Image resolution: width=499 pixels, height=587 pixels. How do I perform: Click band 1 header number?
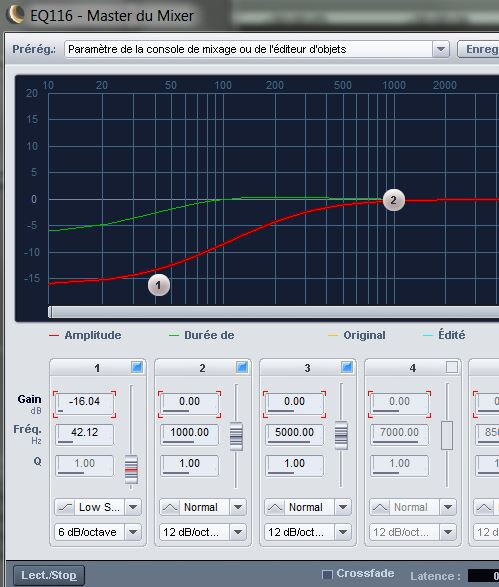(x=97, y=368)
